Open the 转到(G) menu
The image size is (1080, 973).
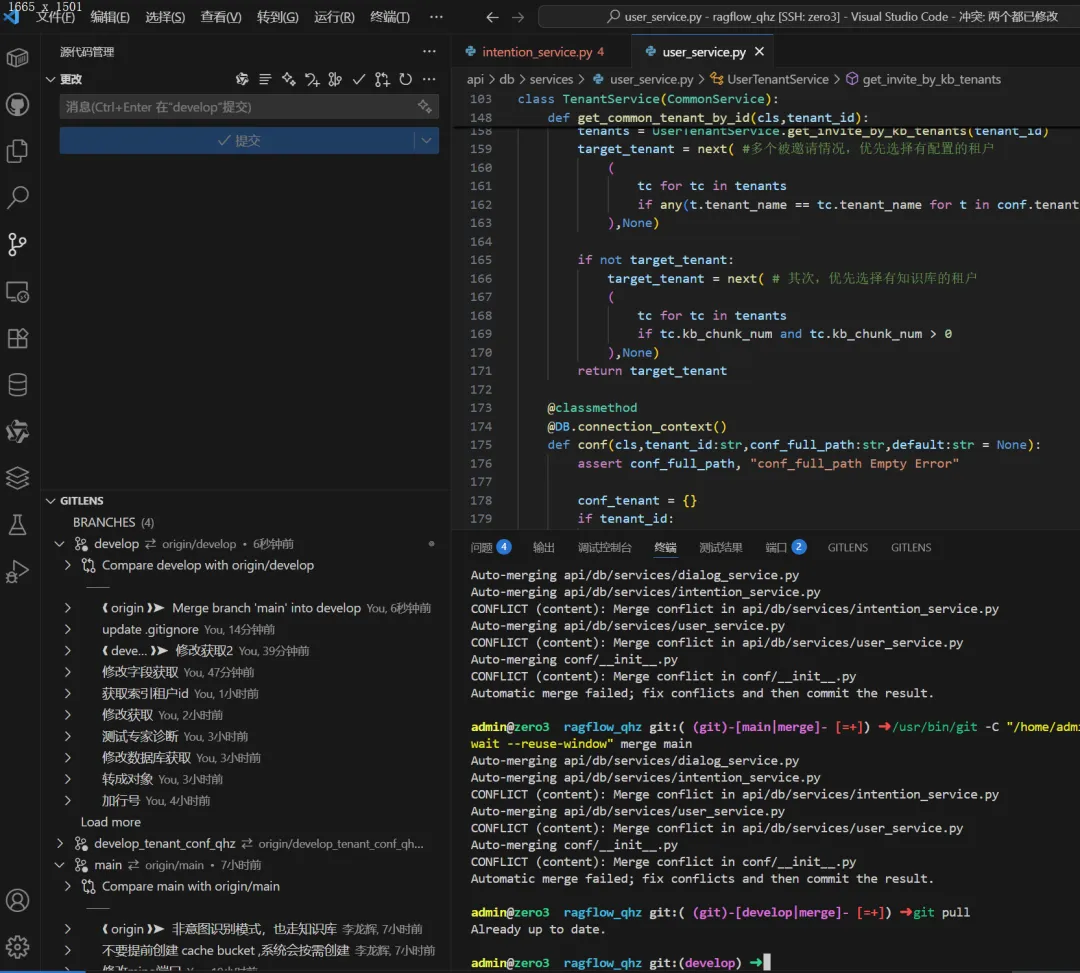click(x=278, y=17)
